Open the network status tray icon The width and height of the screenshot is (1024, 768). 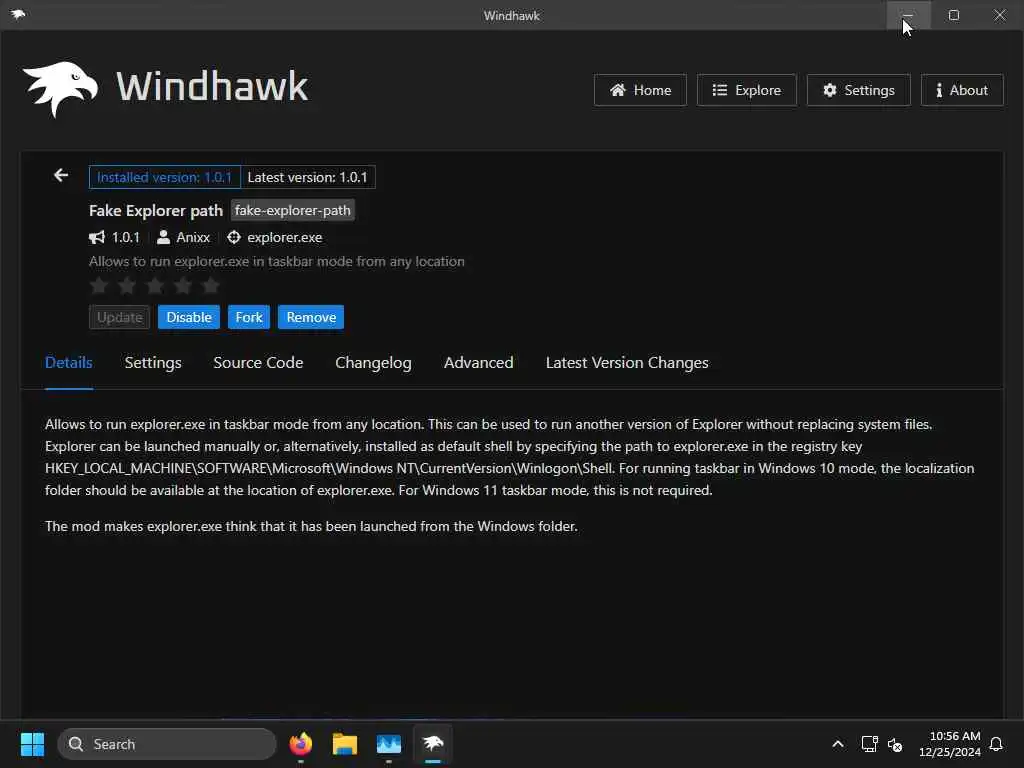[869, 744]
